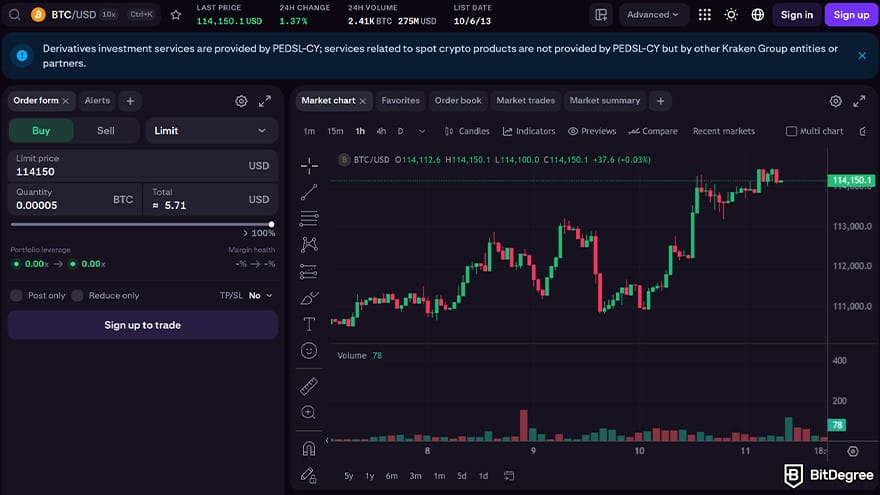This screenshot has height=495, width=880.
Task: Set chart interval to 4h
Action: [381, 131]
